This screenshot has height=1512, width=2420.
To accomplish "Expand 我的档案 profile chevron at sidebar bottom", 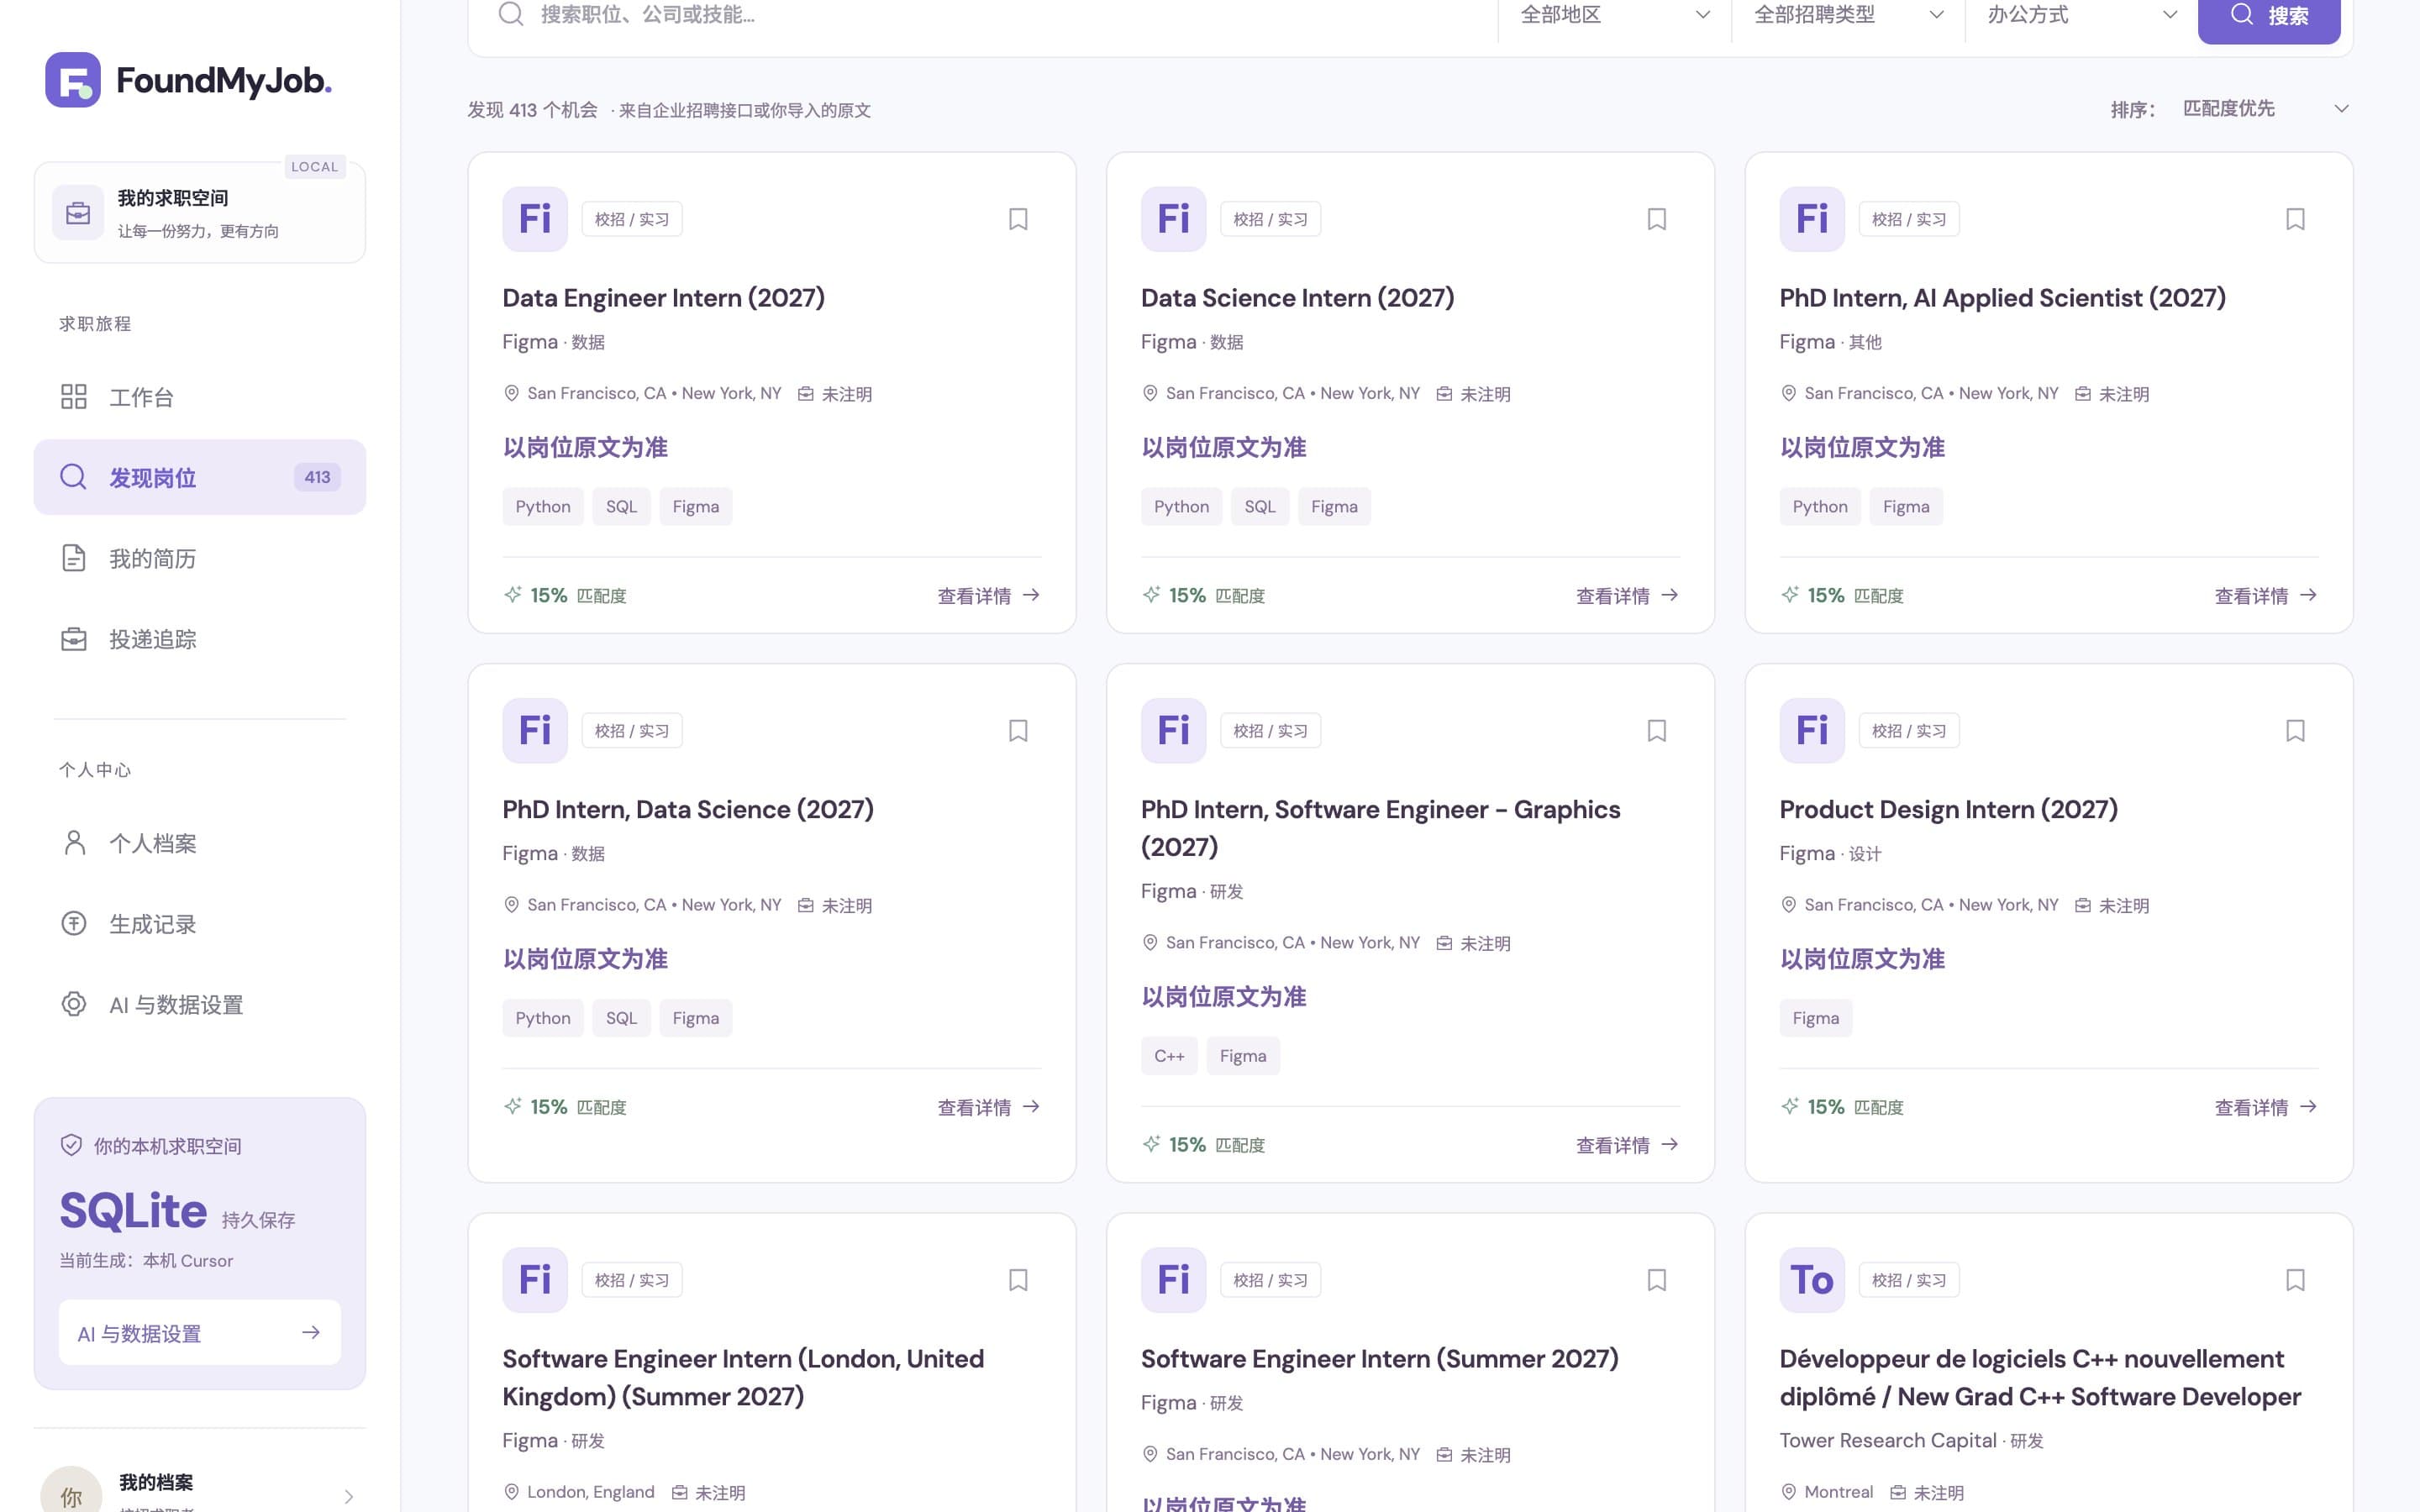I will point(348,1497).
